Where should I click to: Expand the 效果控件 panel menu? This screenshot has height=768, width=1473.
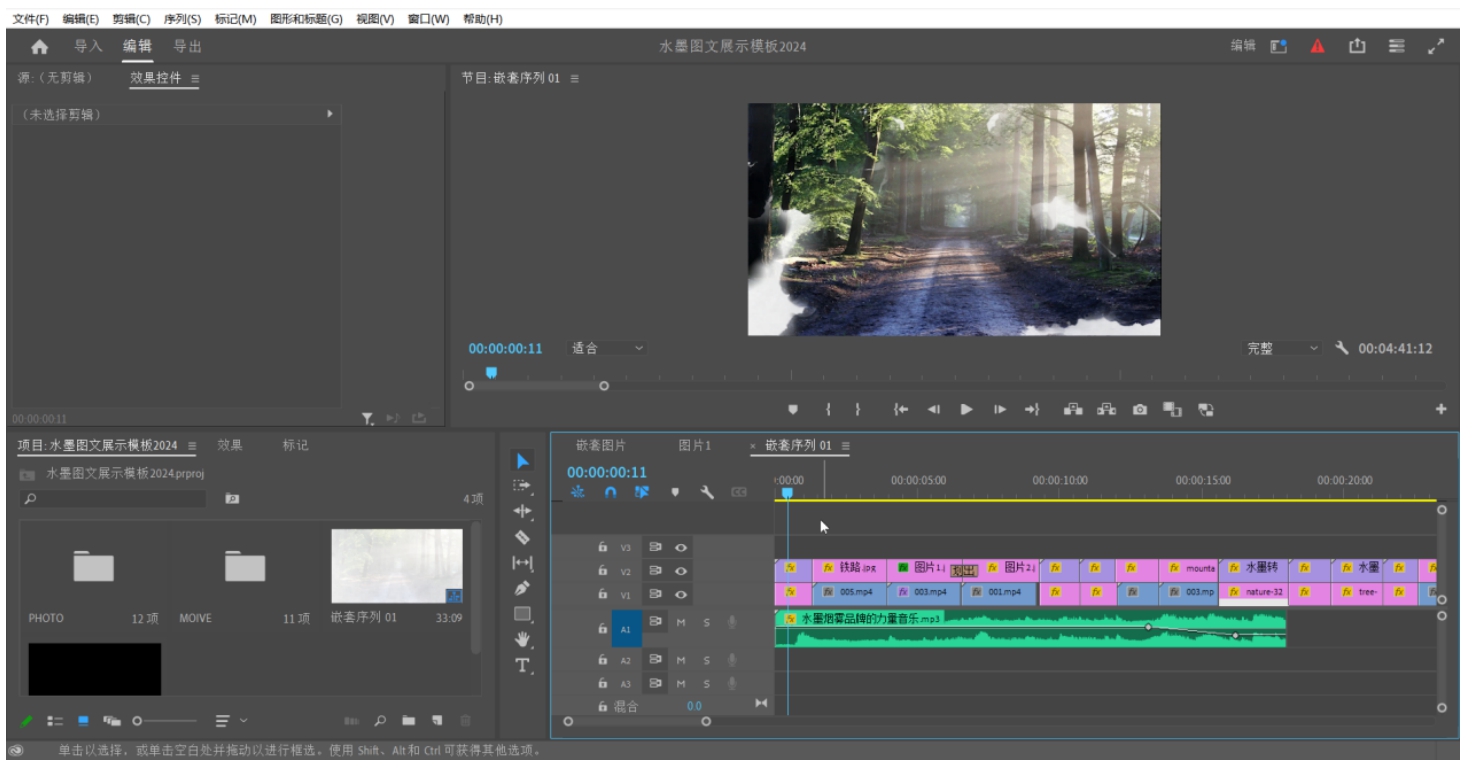coord(195,78)
